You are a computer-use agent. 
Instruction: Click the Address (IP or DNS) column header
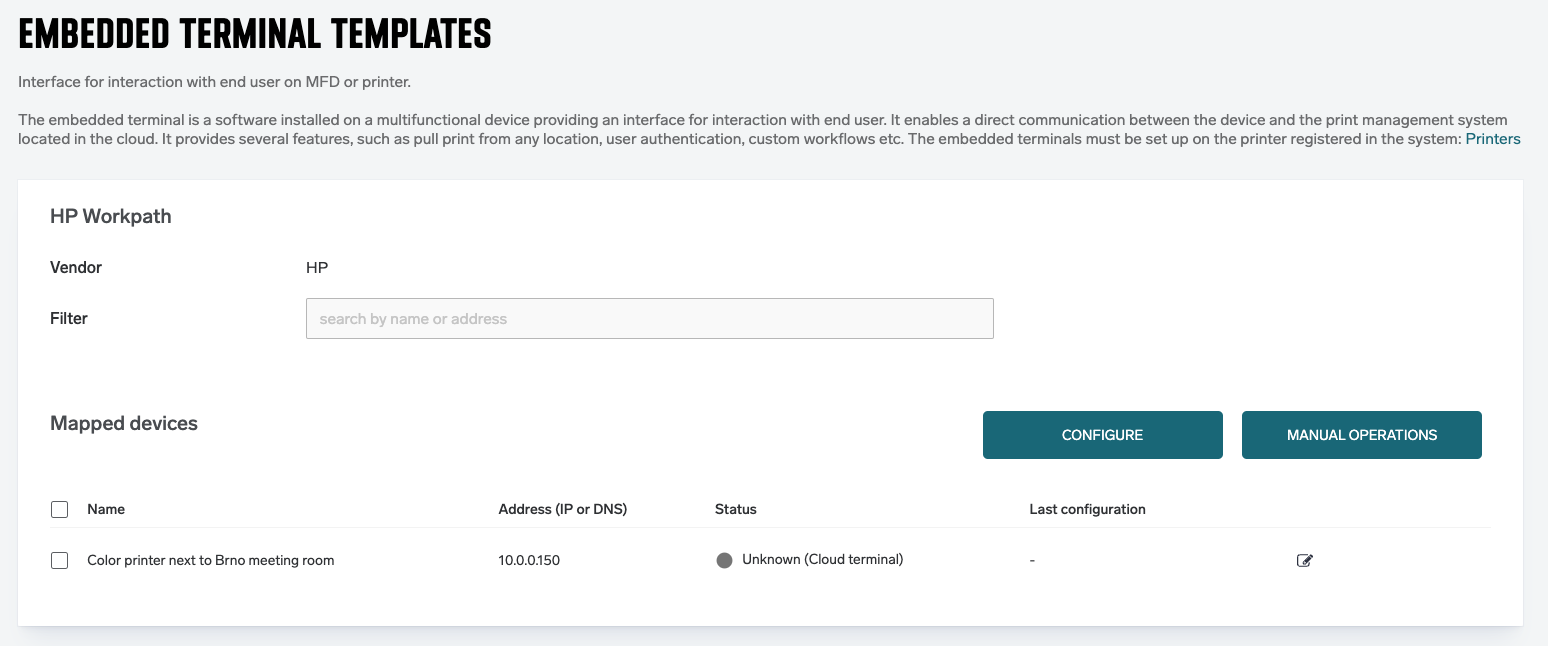[562, 509]
